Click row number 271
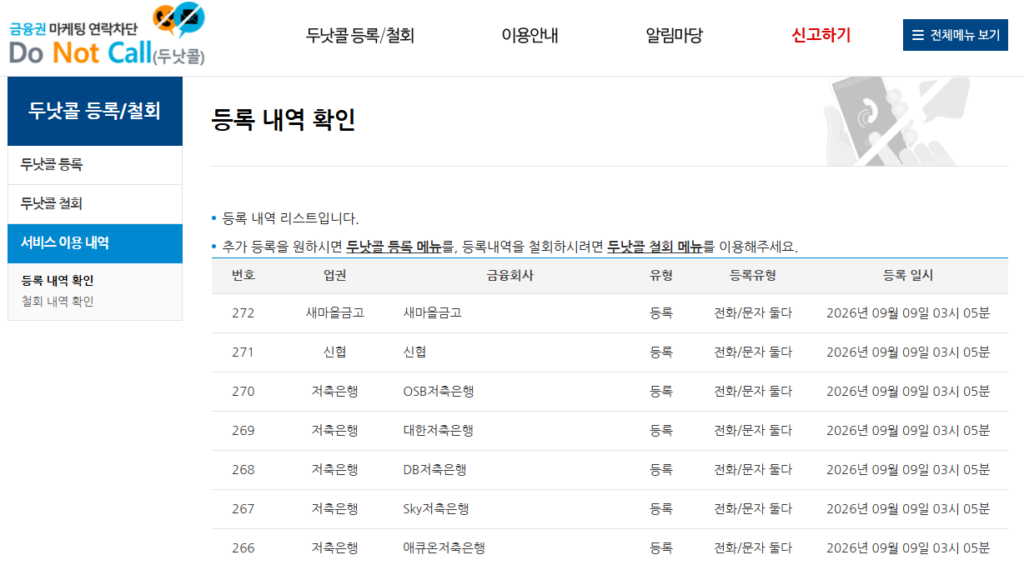This screenshot has height=565, width=1024. tap(243, 353)
